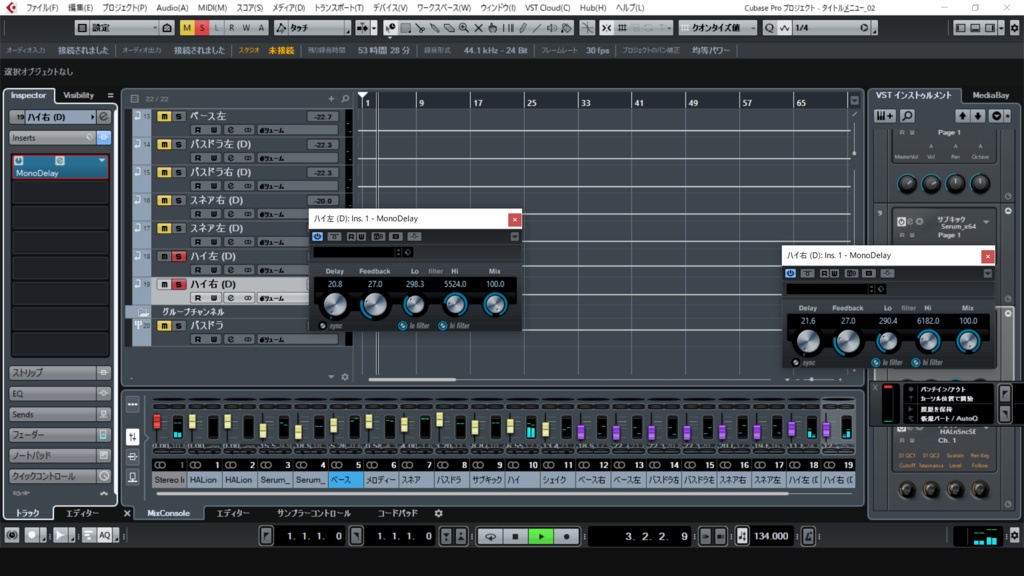
Task: Switch to the MediaBay tab
Action: [x=990, y=95]
